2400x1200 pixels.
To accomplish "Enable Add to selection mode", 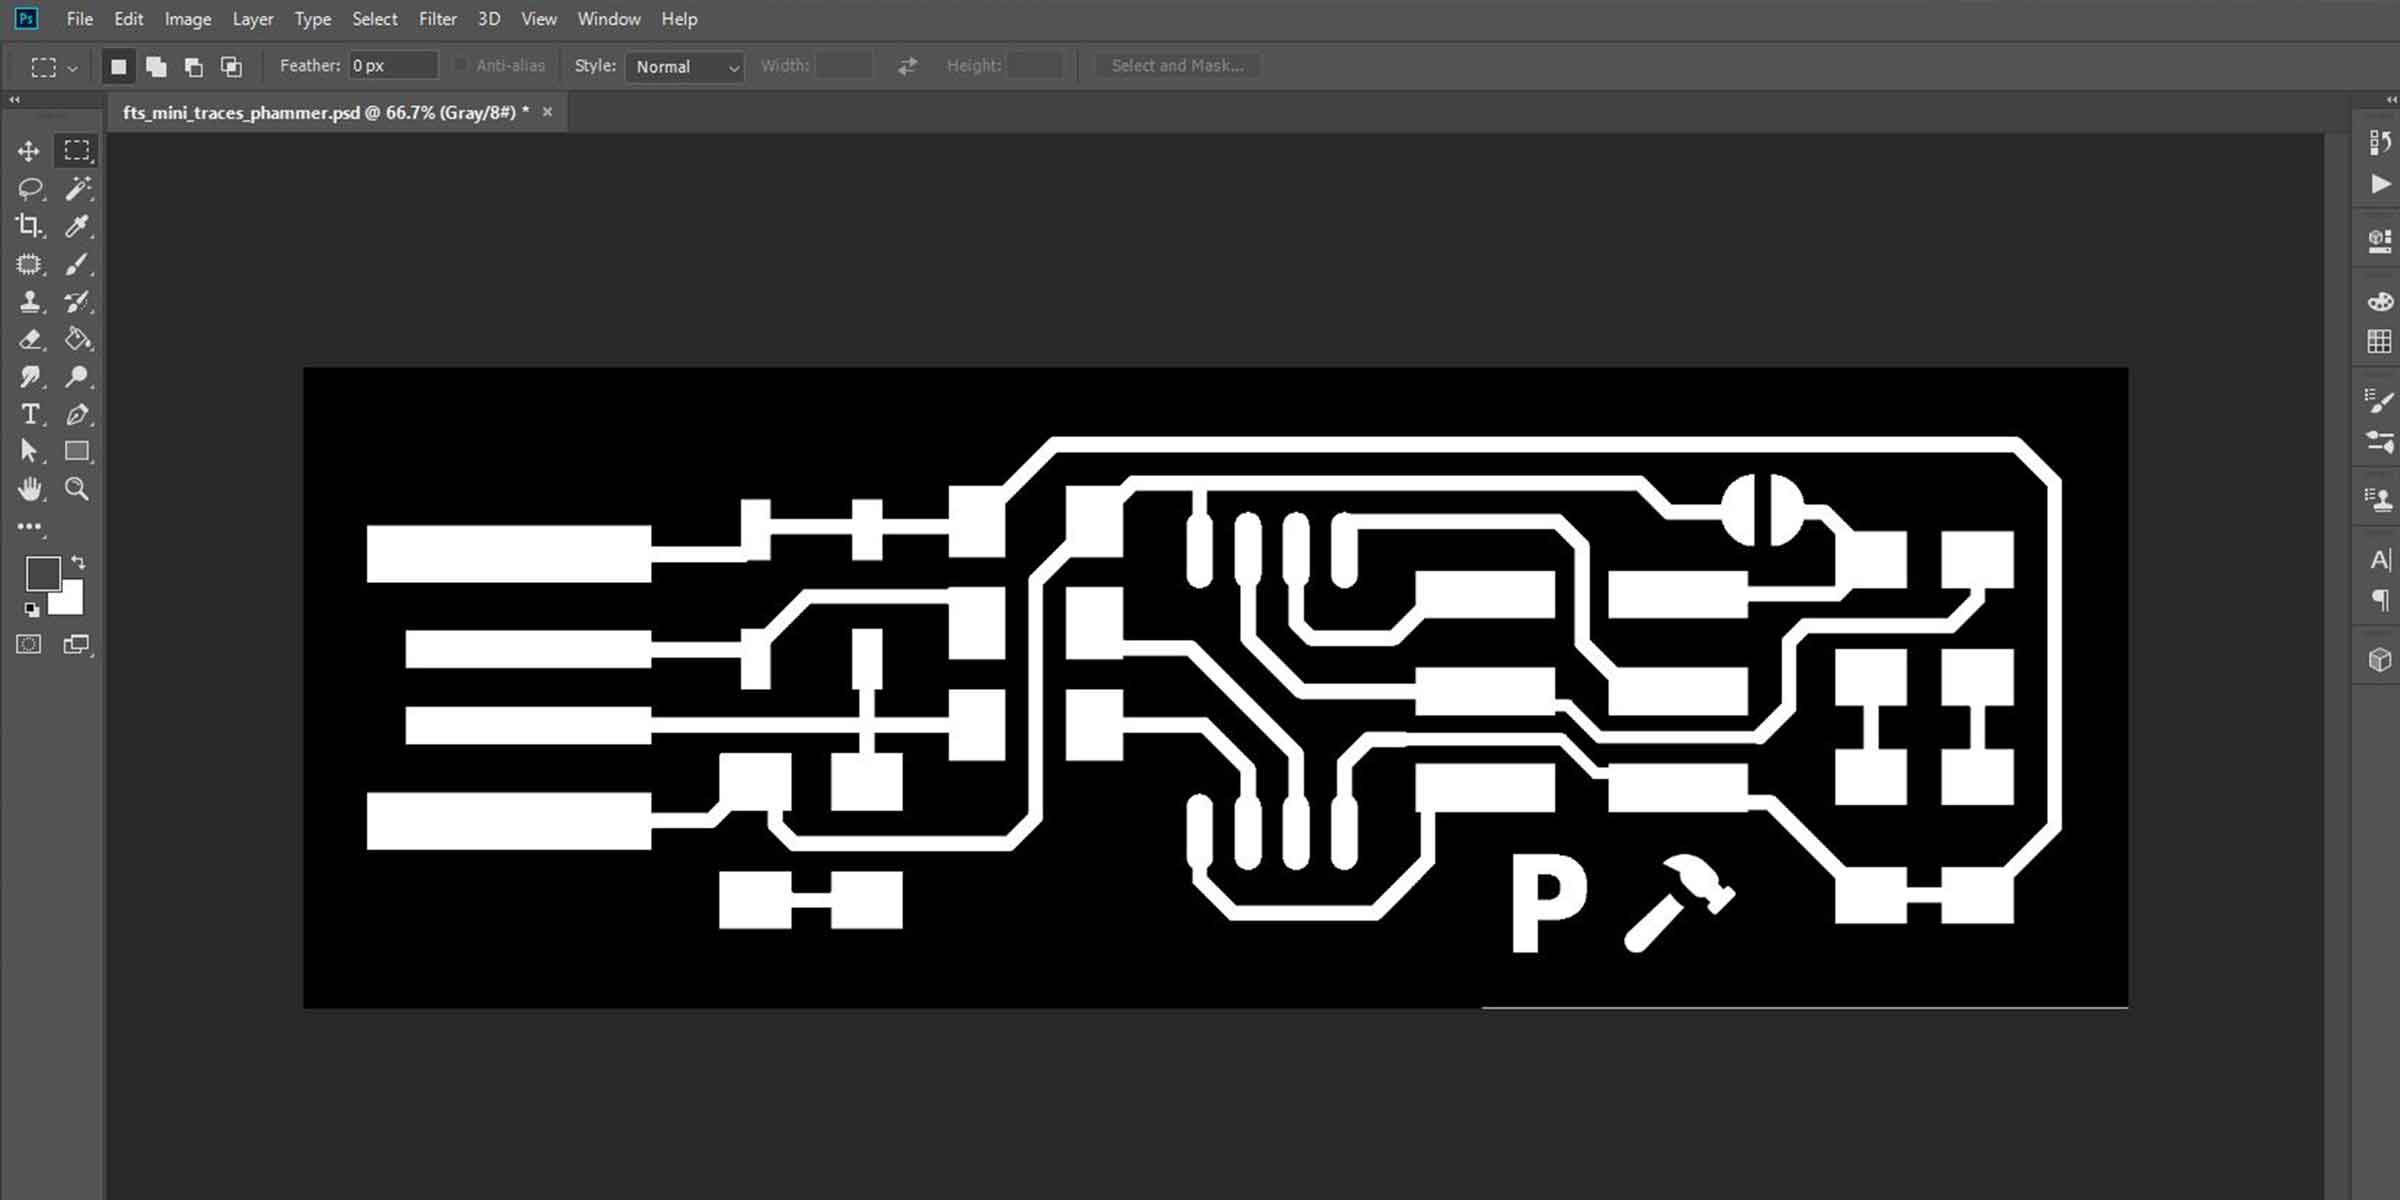I will [156, 67].
